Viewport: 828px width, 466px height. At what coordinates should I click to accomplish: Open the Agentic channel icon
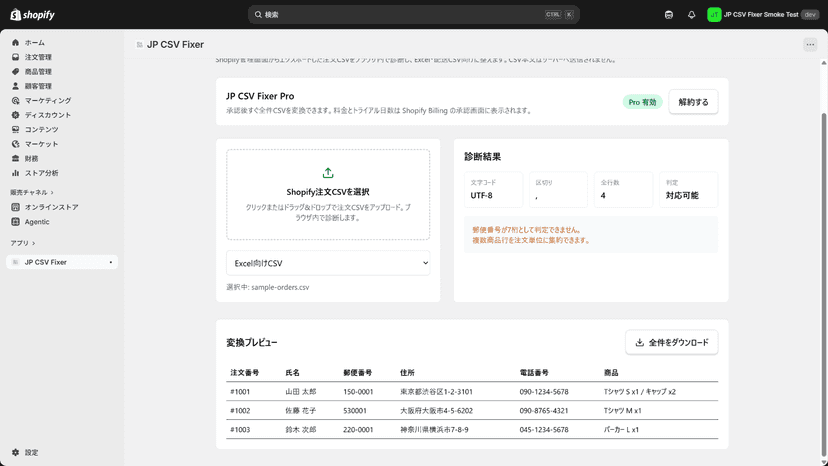(15, 222)
